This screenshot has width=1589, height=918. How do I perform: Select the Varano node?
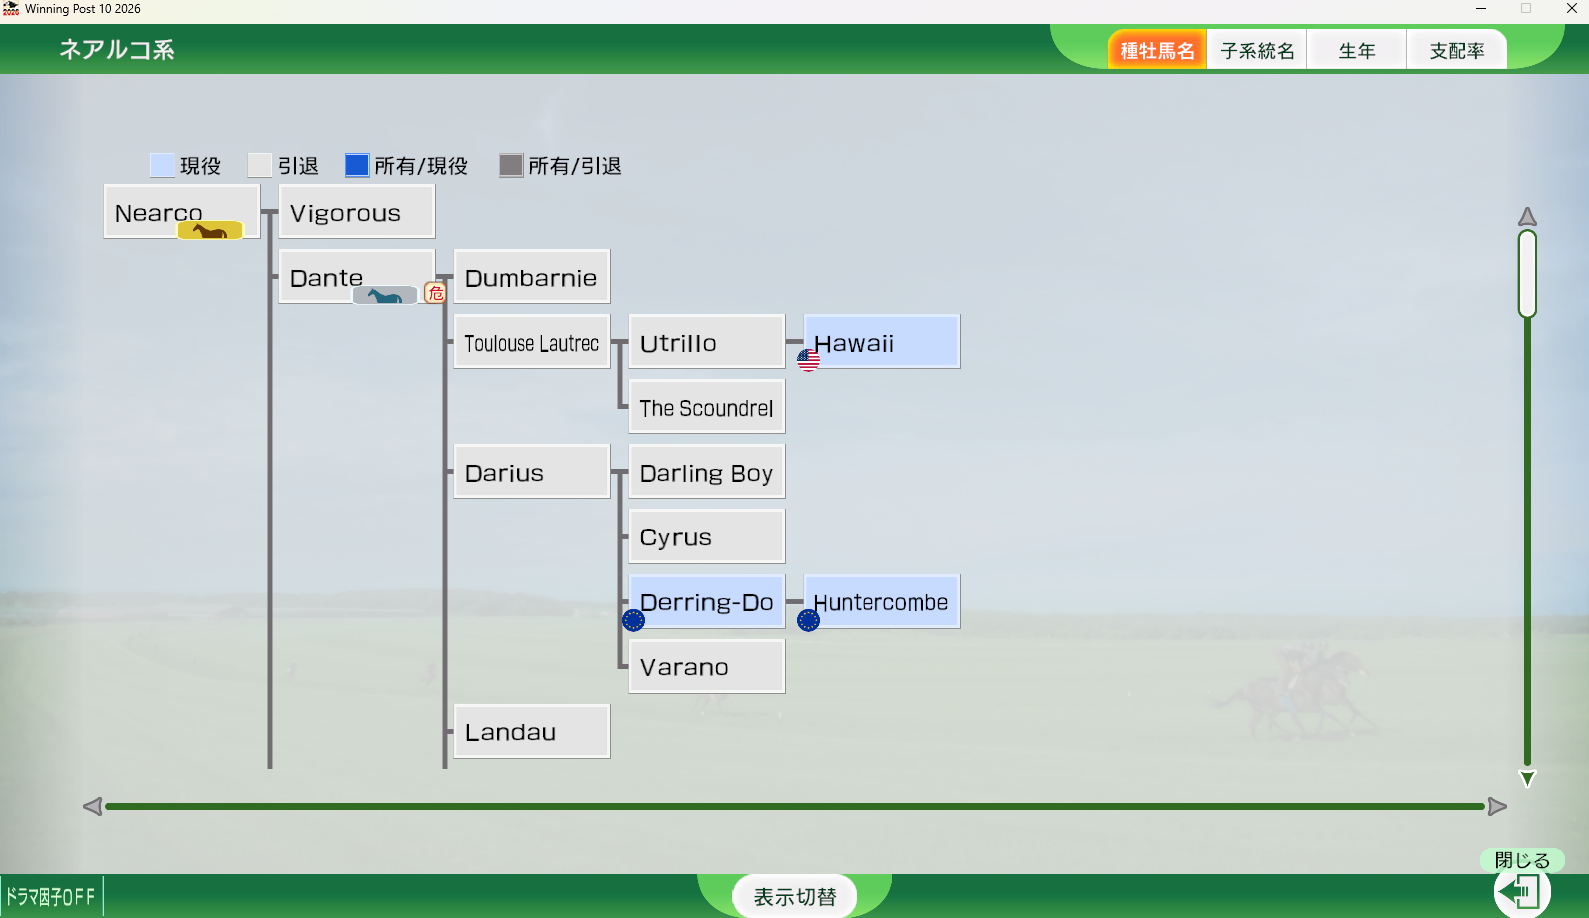point(707,666)
